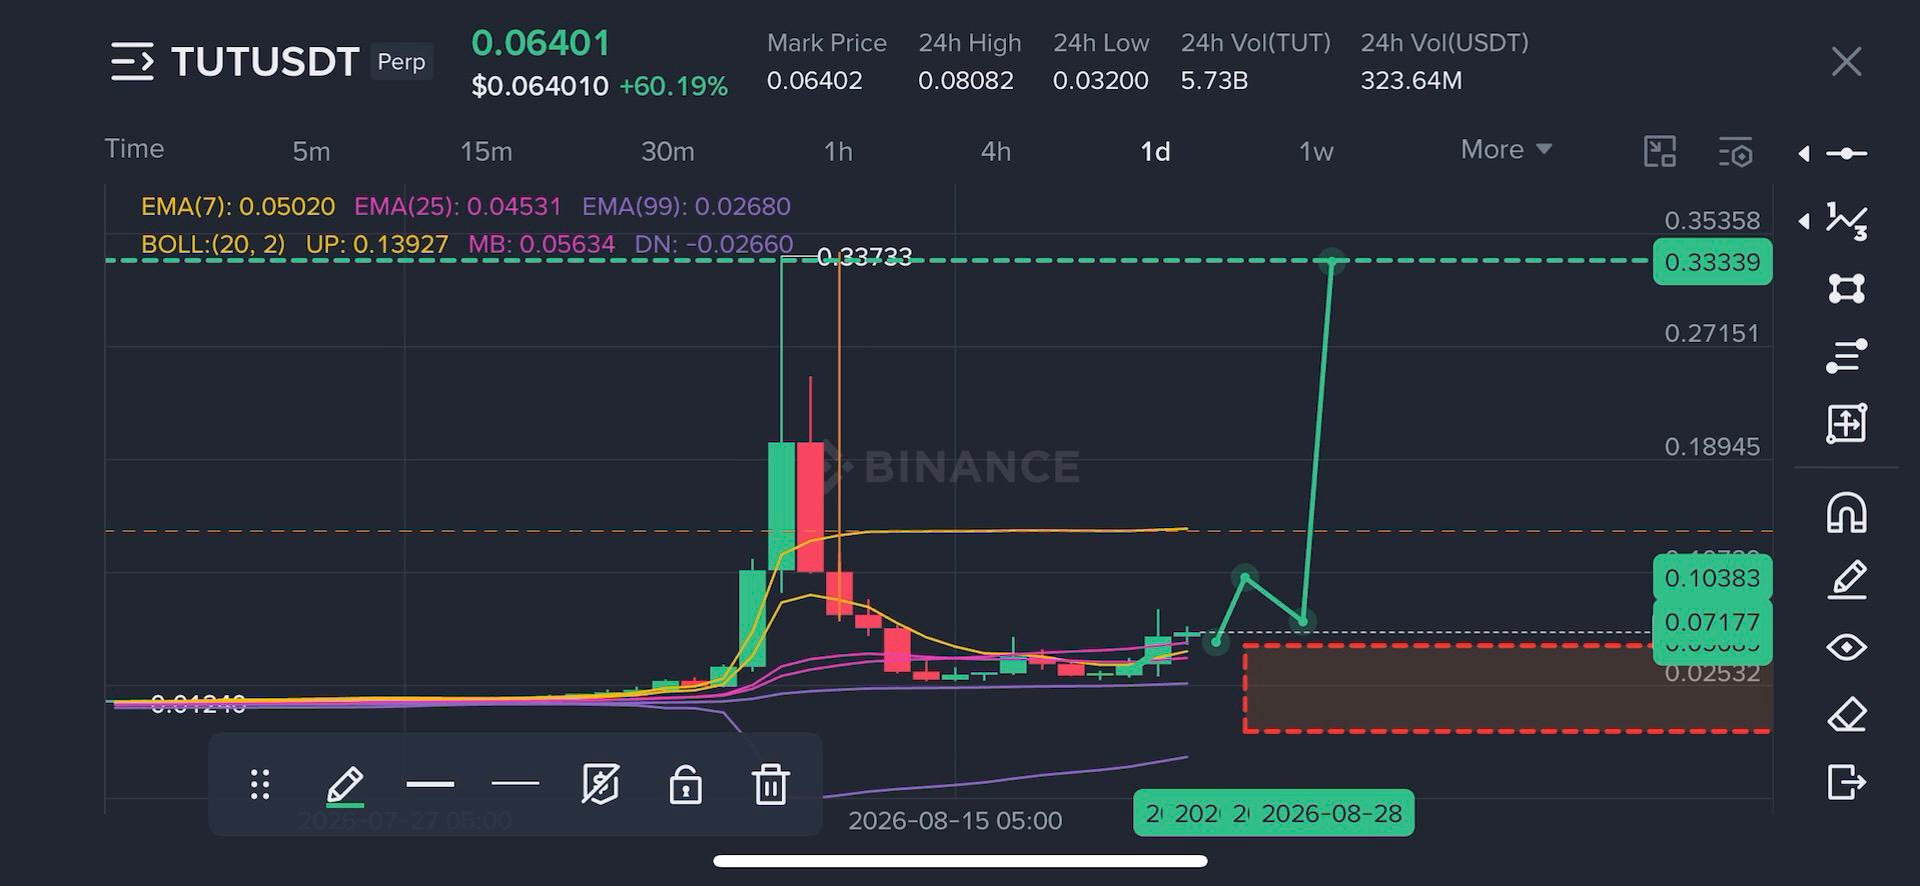Toggle the drawing price label icon
The width and height of the screenshot is (1920, 886).
(x=600, y=785)
